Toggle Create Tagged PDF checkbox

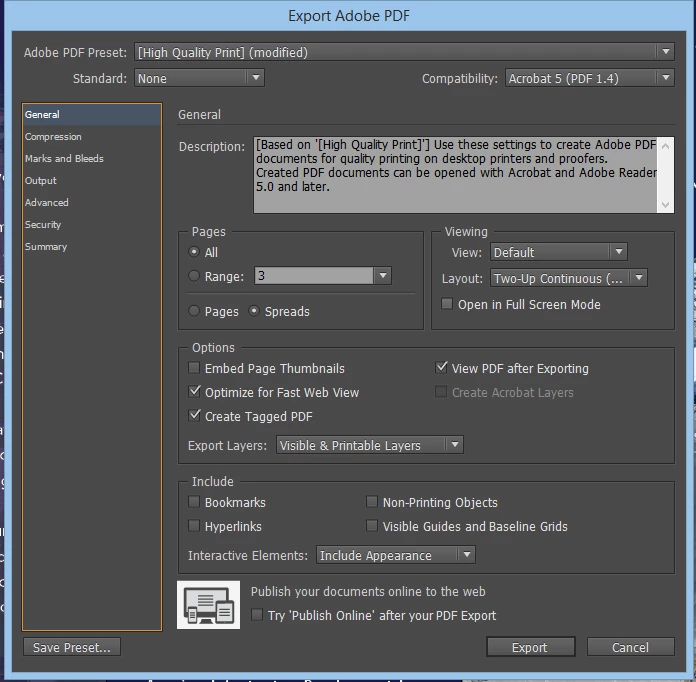(194, 416)
